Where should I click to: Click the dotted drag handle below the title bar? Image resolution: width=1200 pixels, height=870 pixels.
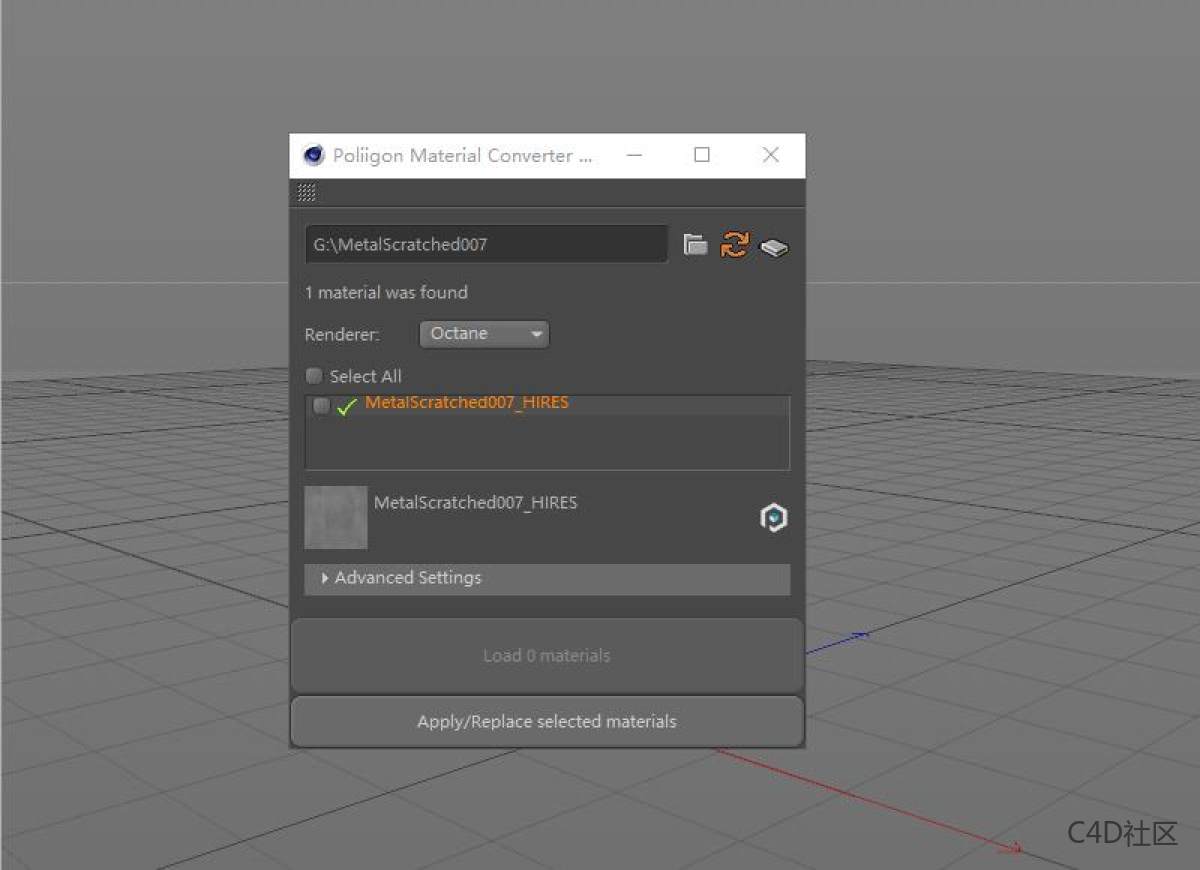point(307,192)
